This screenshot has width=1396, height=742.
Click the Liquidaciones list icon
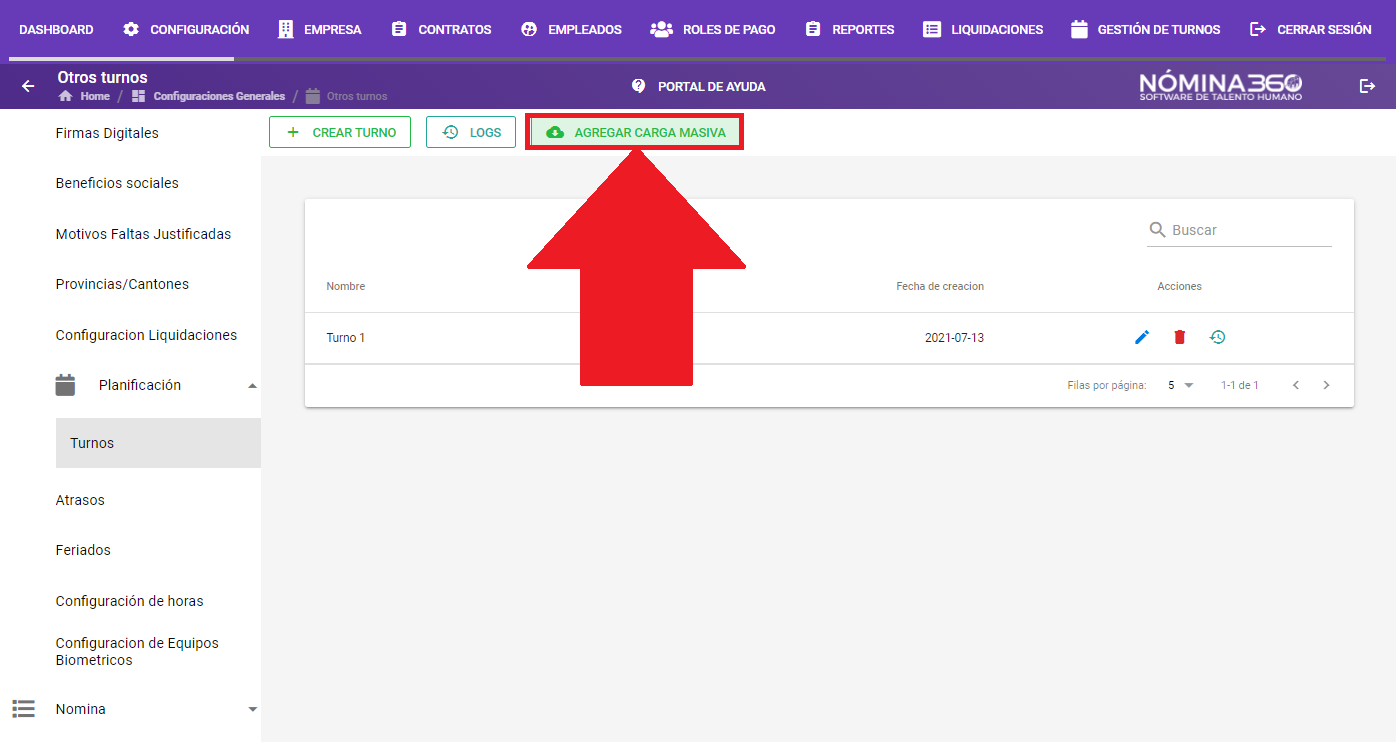tap(932, 29)
